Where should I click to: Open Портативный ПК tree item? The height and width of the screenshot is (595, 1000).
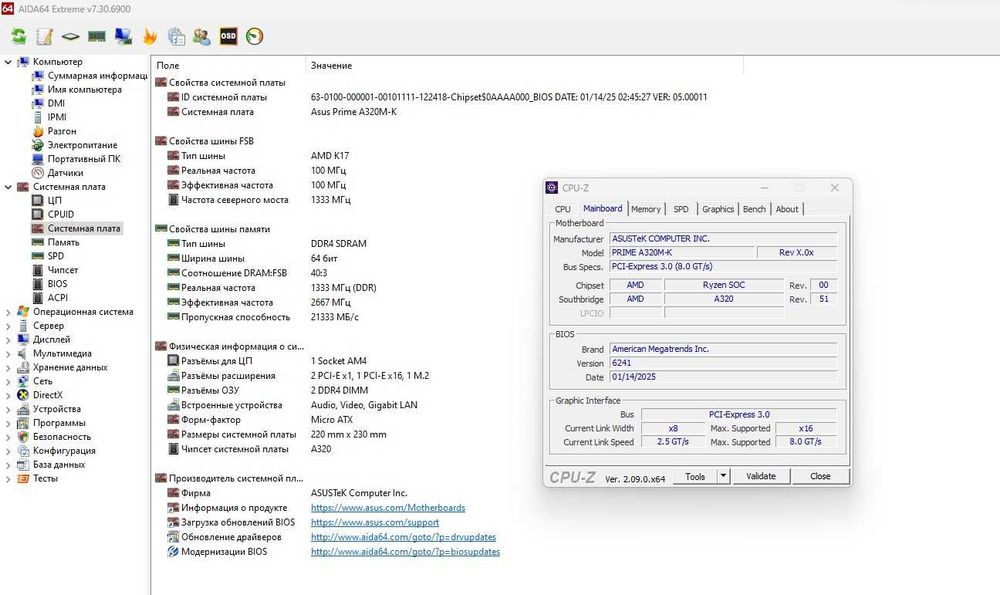pos(84,159)
